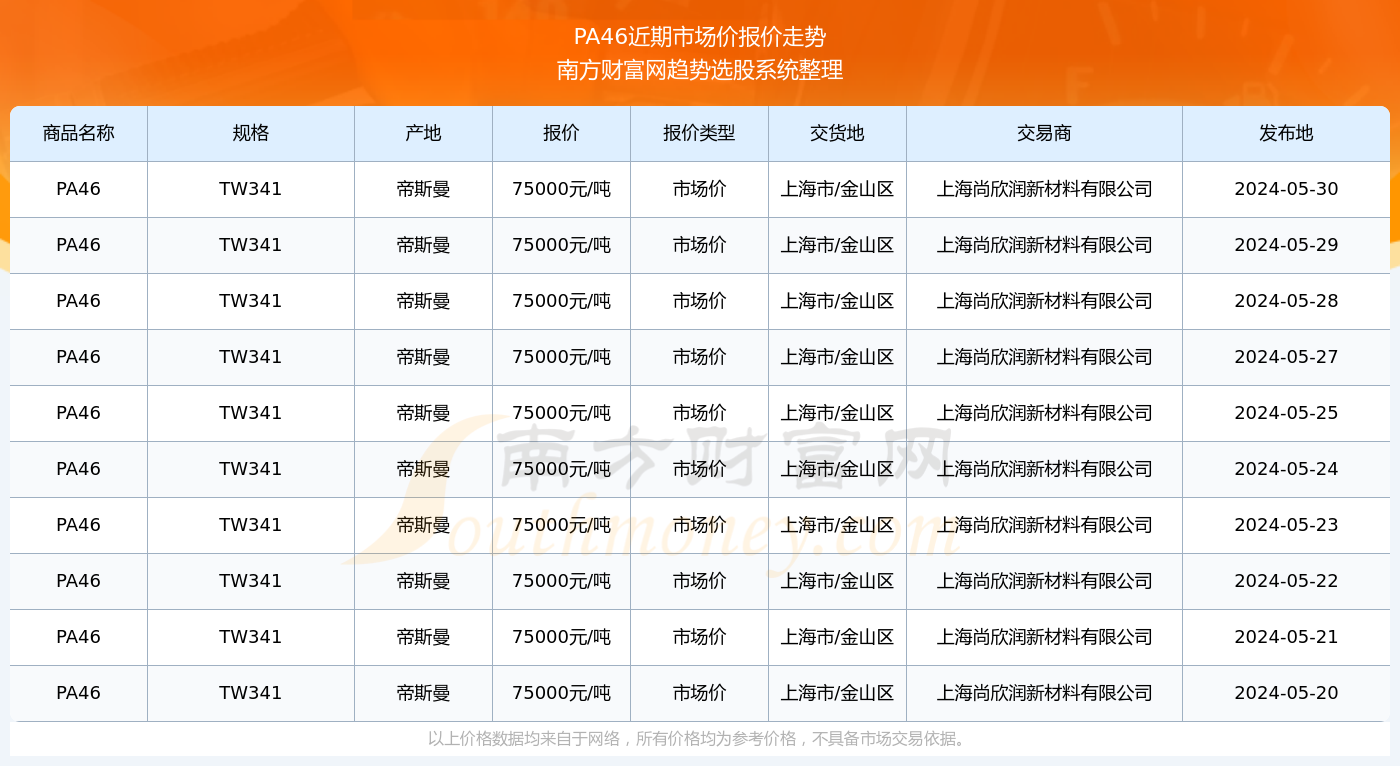Click the subtitle 南方财富网趋势选股系统整理

point(700,70)
